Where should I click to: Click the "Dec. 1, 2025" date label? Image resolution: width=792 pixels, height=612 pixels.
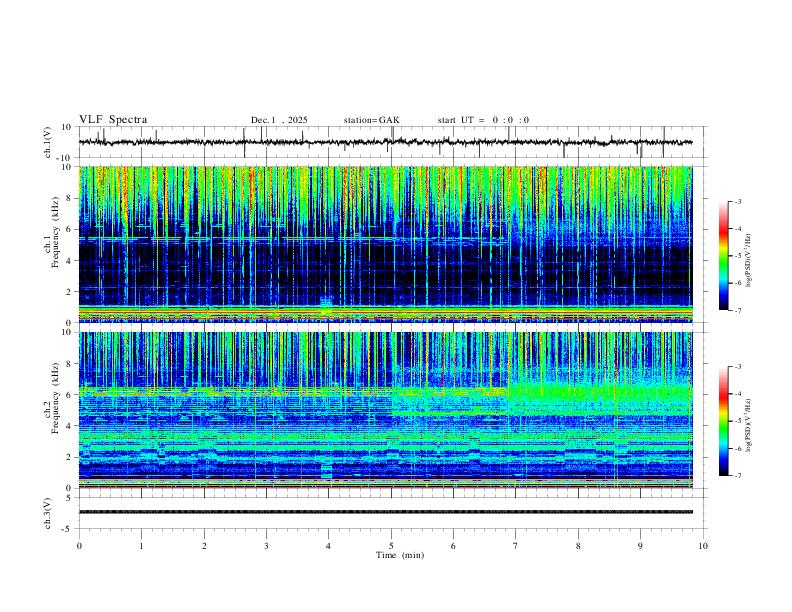point(279,120)
